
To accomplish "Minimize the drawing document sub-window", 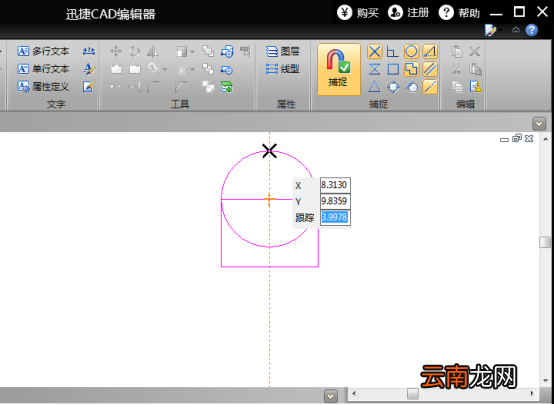I will coord(504,140).
